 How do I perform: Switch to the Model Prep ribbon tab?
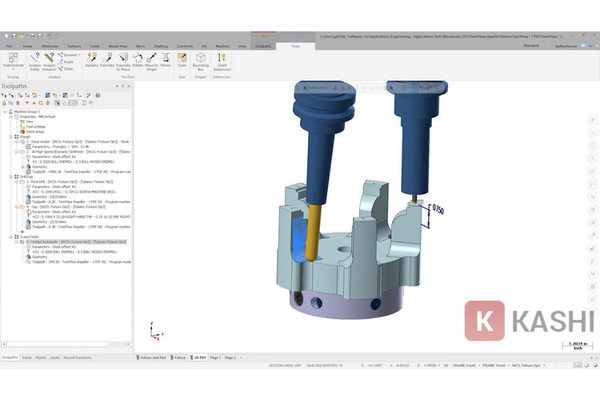coord(117,46)
